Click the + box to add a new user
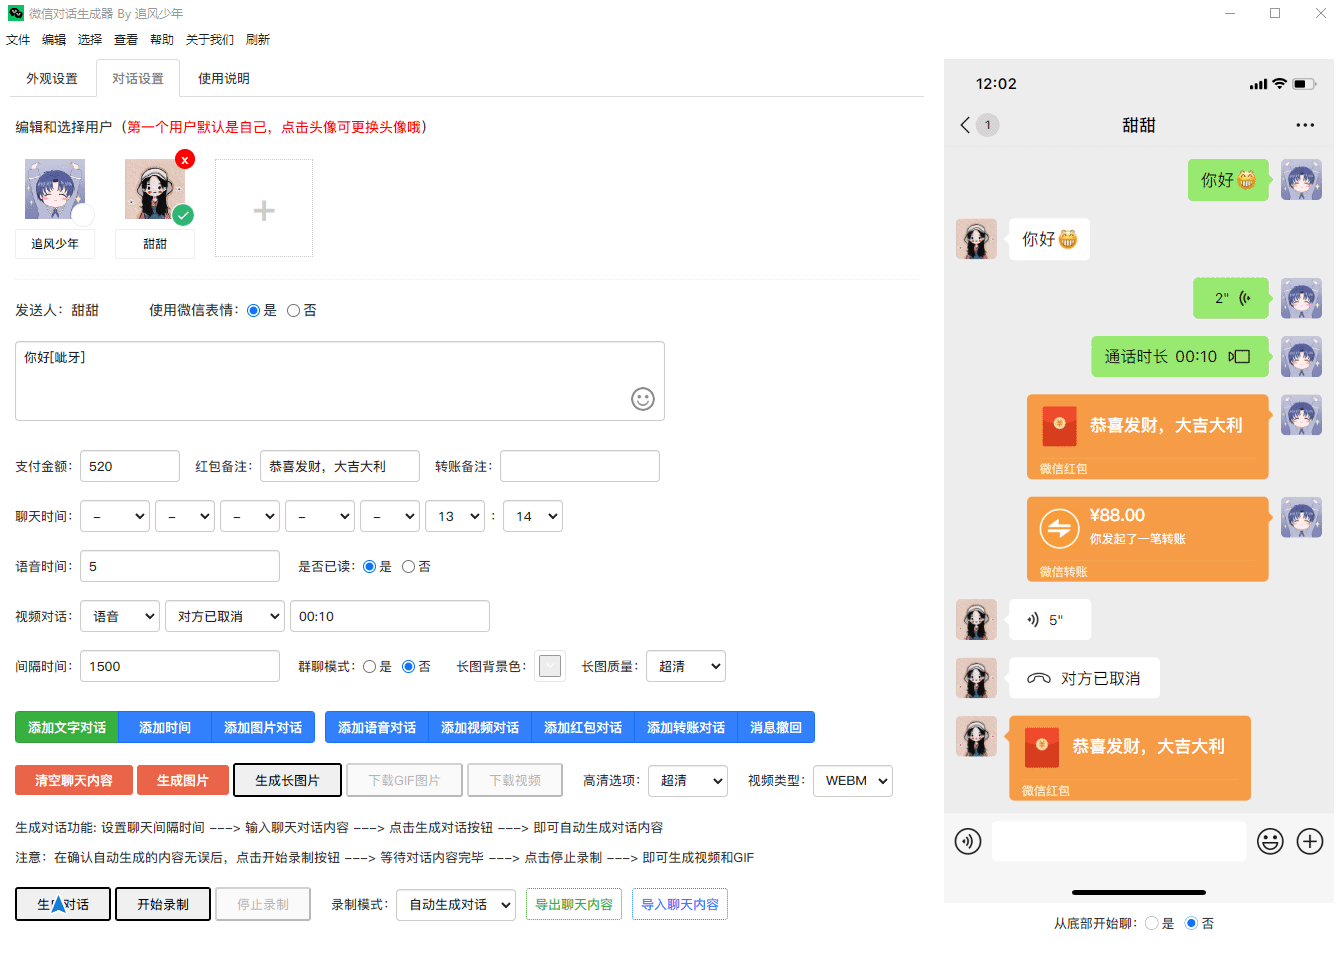This screenshot has width=1343, height=956. click(263, 207)
